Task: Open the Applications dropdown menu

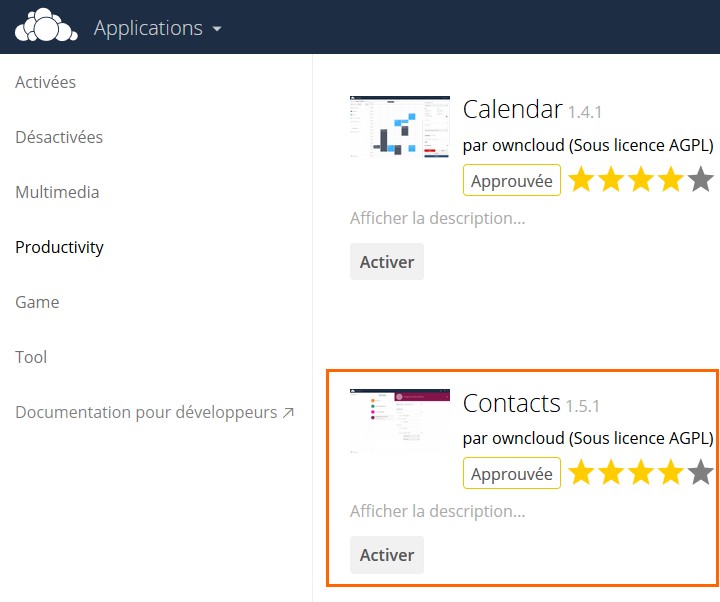Action: pos(157,28)
